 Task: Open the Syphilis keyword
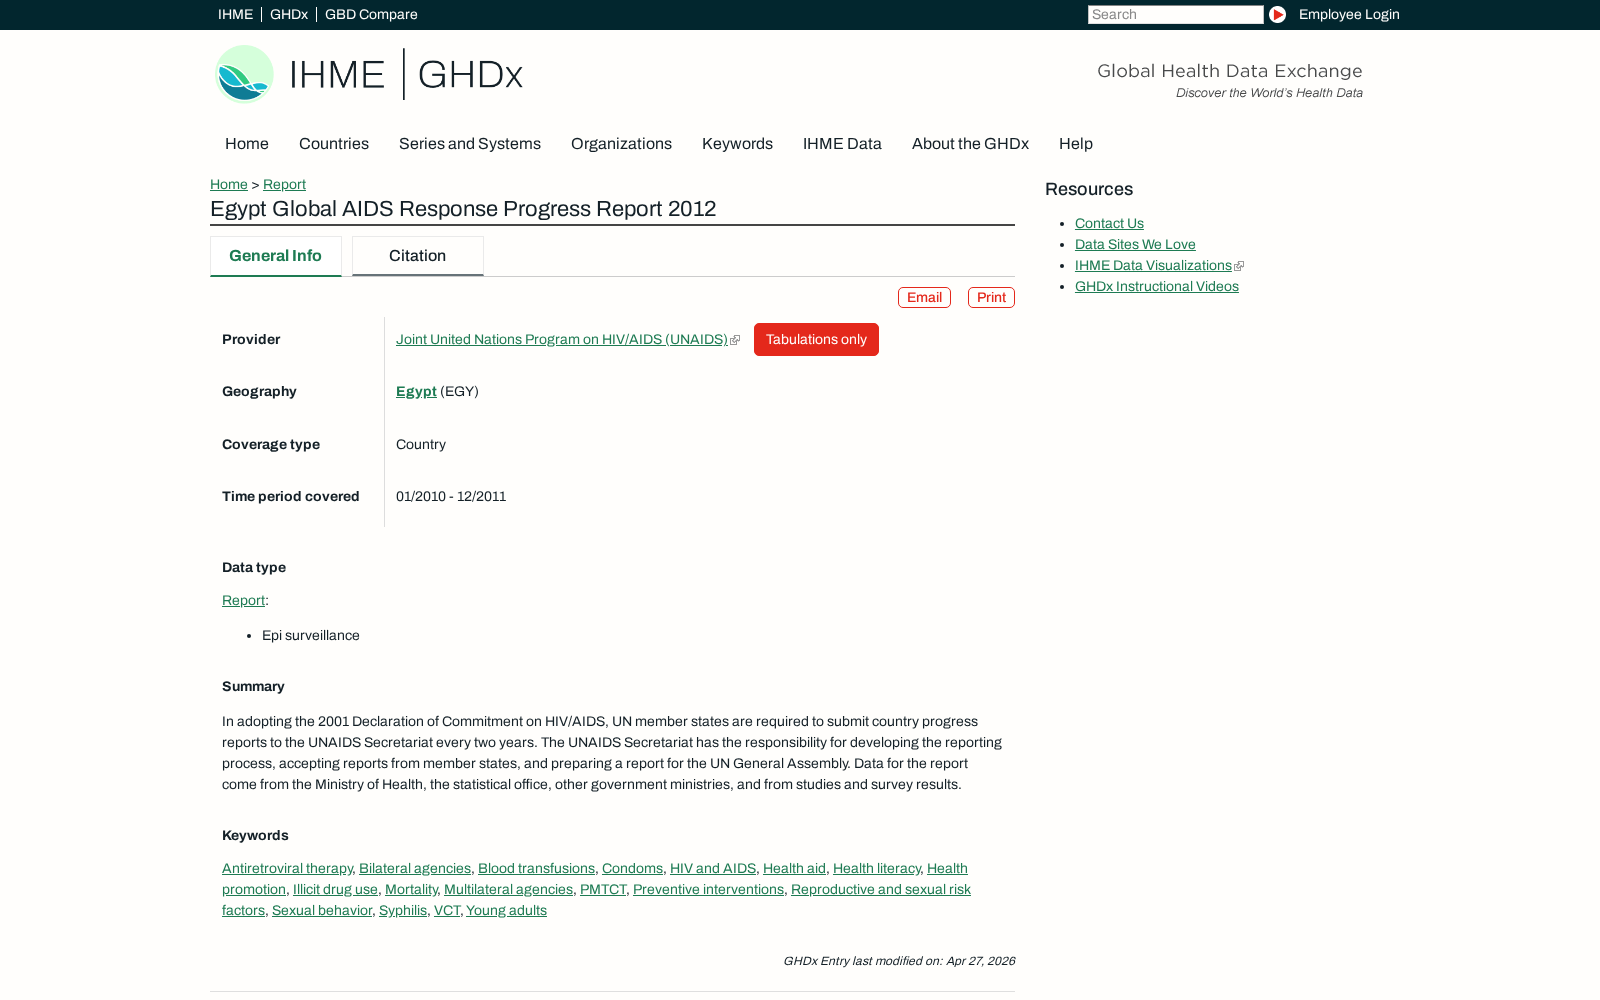point(403,910)
